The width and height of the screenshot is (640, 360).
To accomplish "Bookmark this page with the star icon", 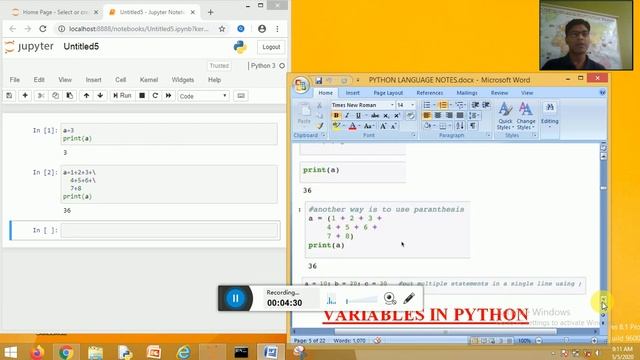I will (222, 29).
